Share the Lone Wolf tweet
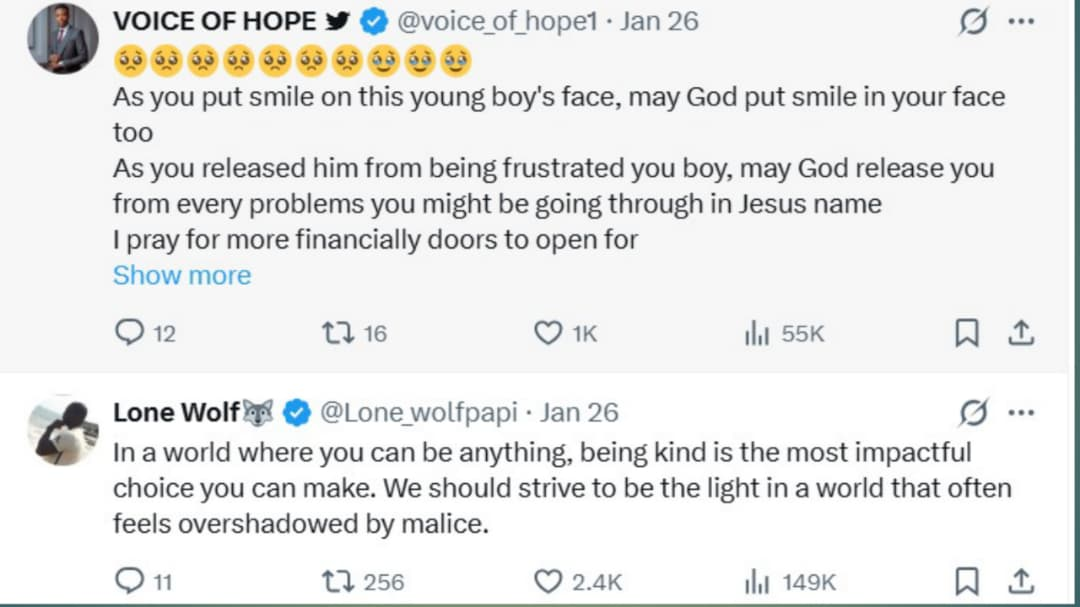 (1021, 581)
